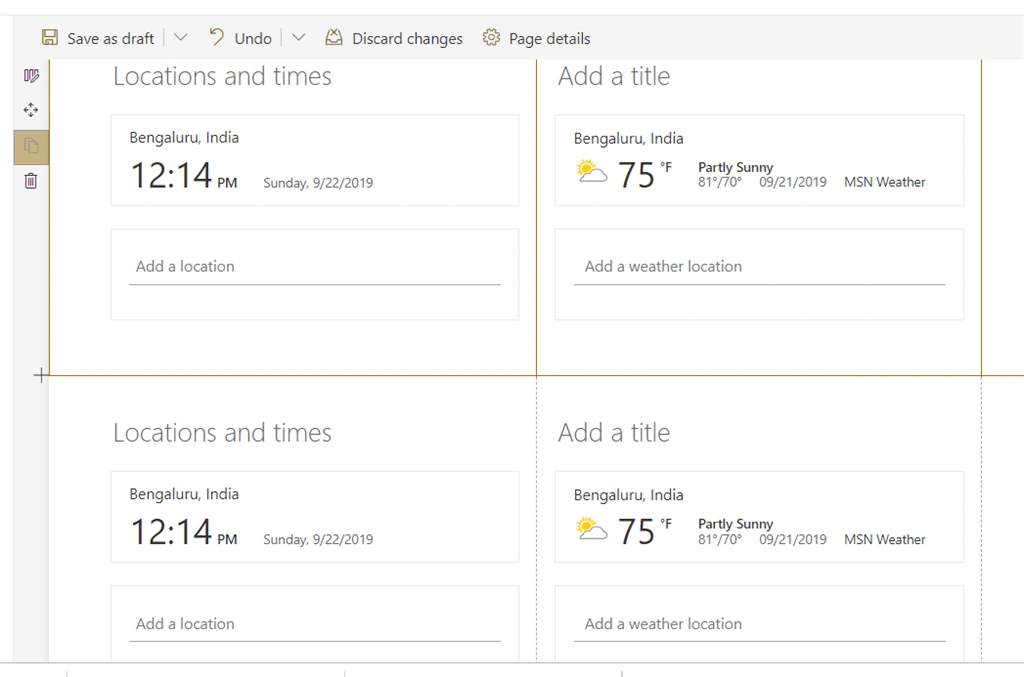Select the bottom 12:14 PM clock time
Image resolution: width=1024 pixels, height=677 pixels.
[x=184, y=532]
